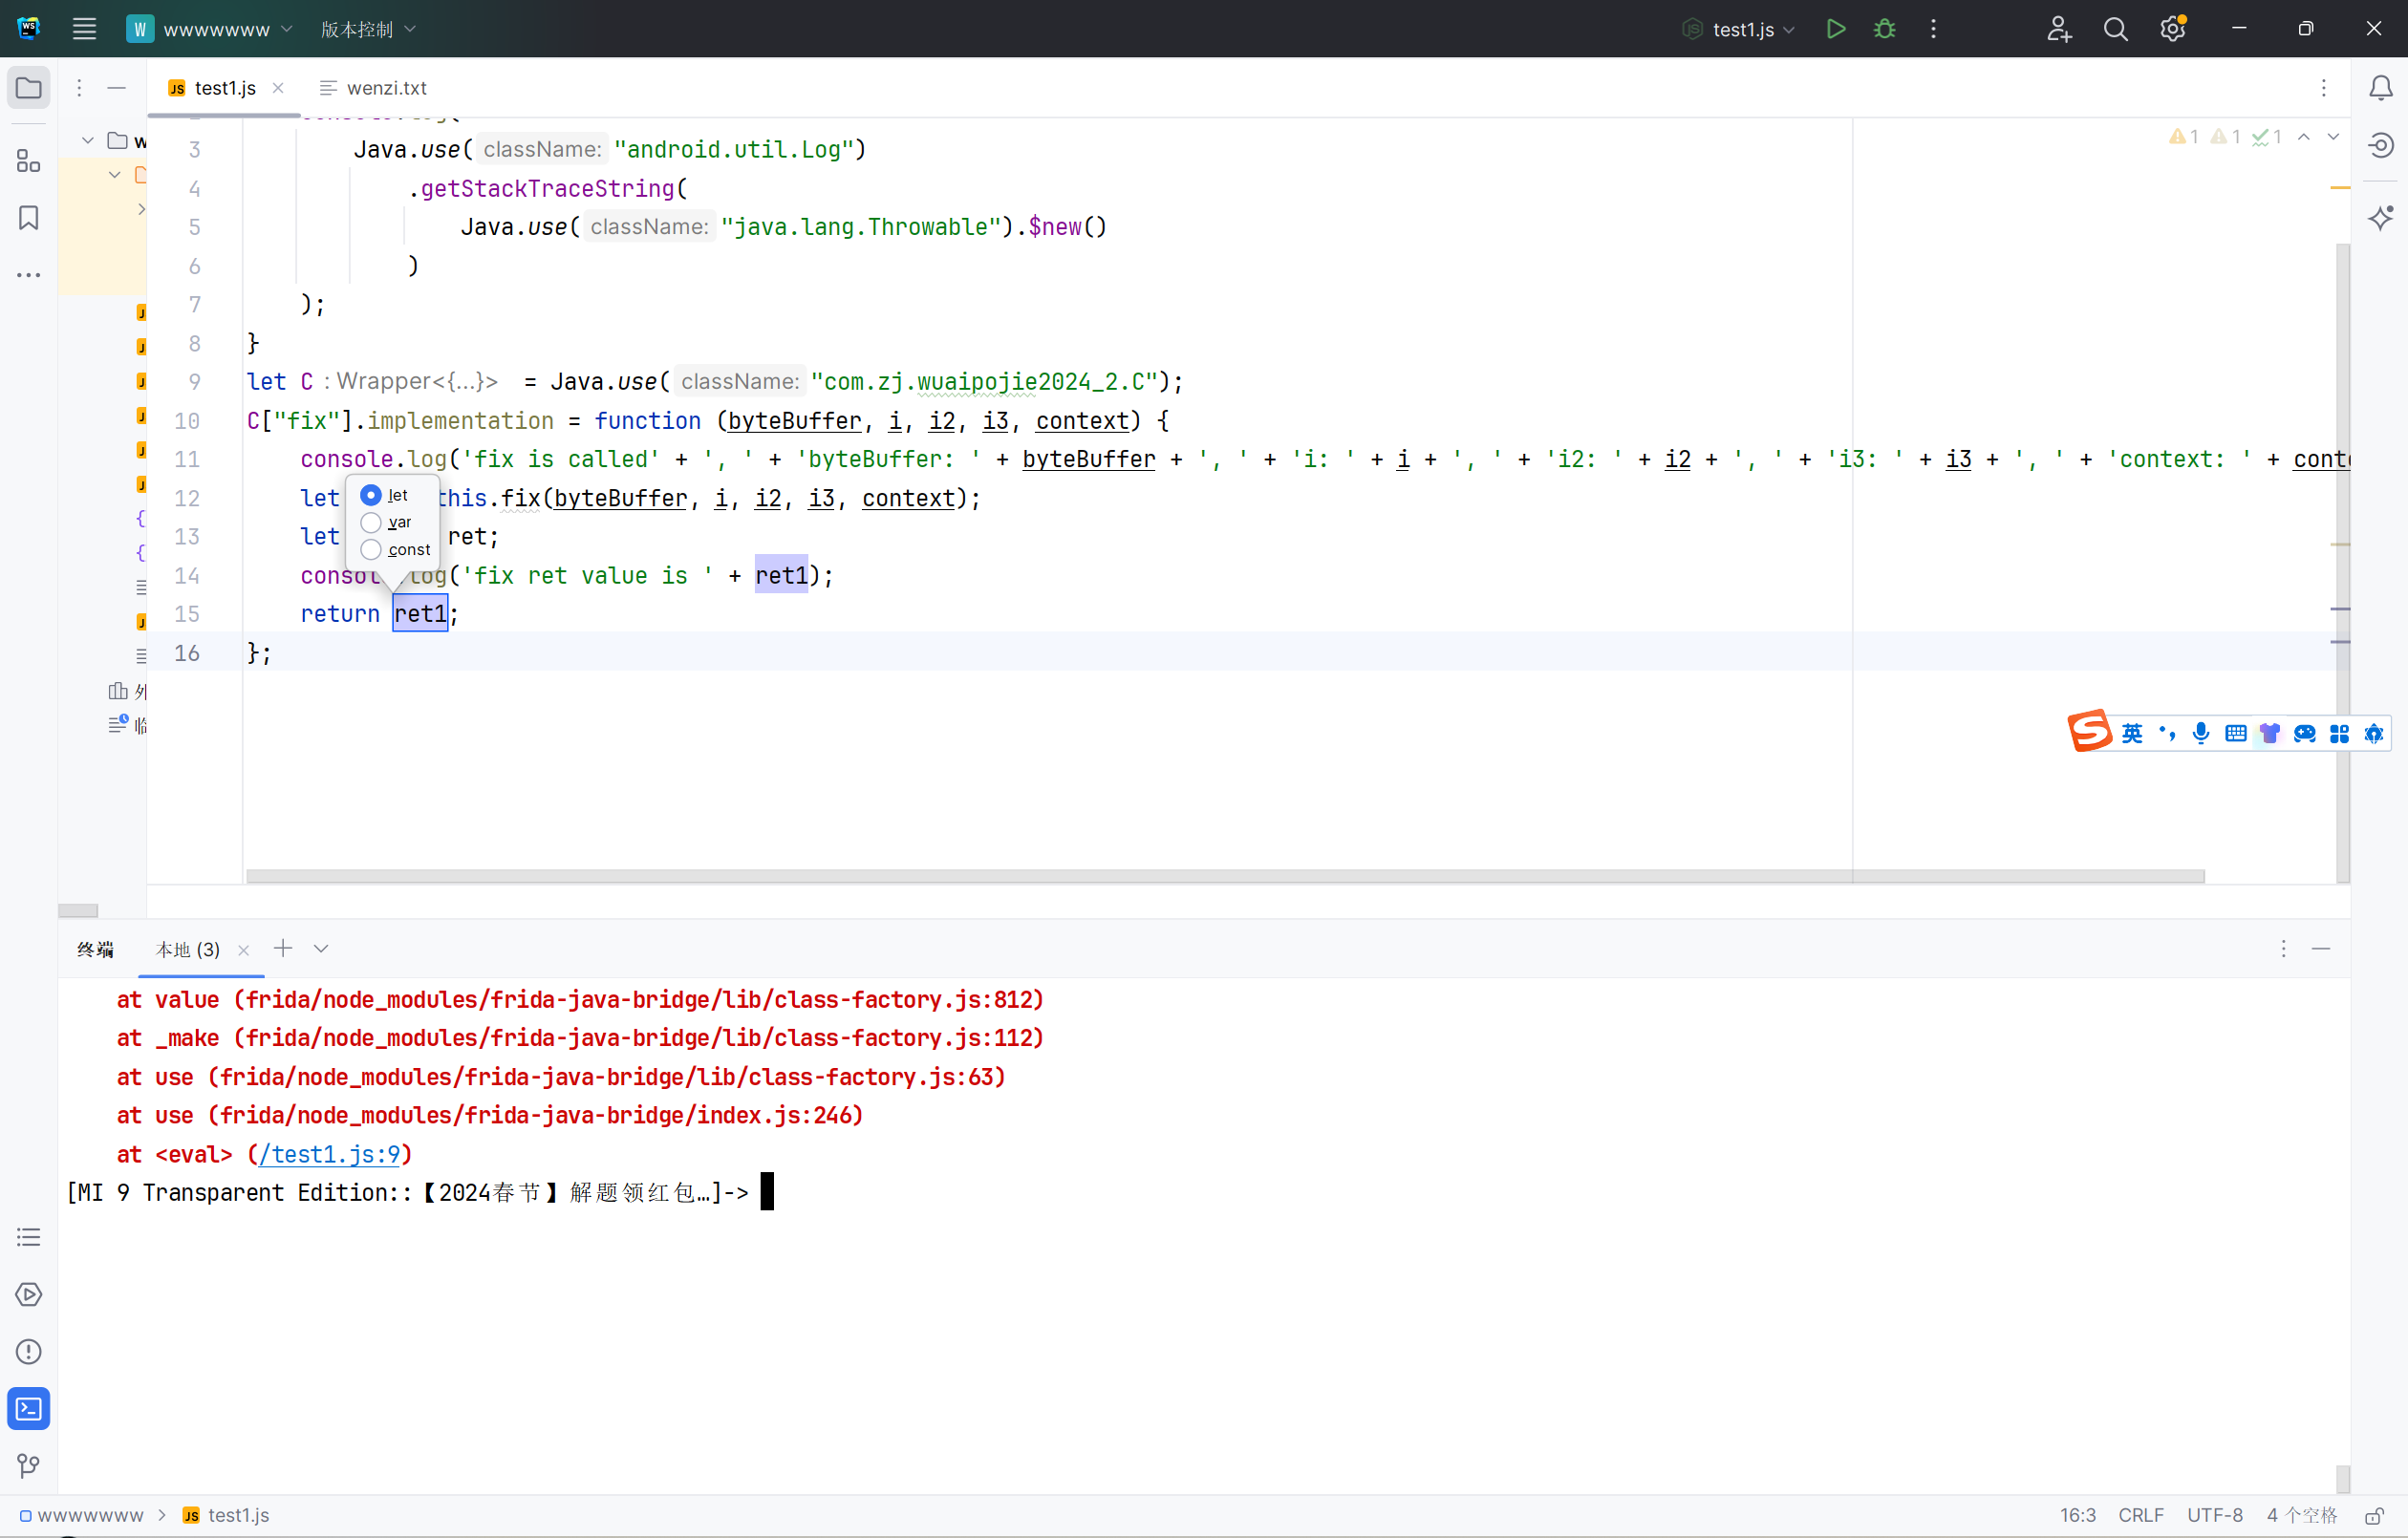Open the Structure tool window
2408x1538 pixels.
tap(29, 161)
